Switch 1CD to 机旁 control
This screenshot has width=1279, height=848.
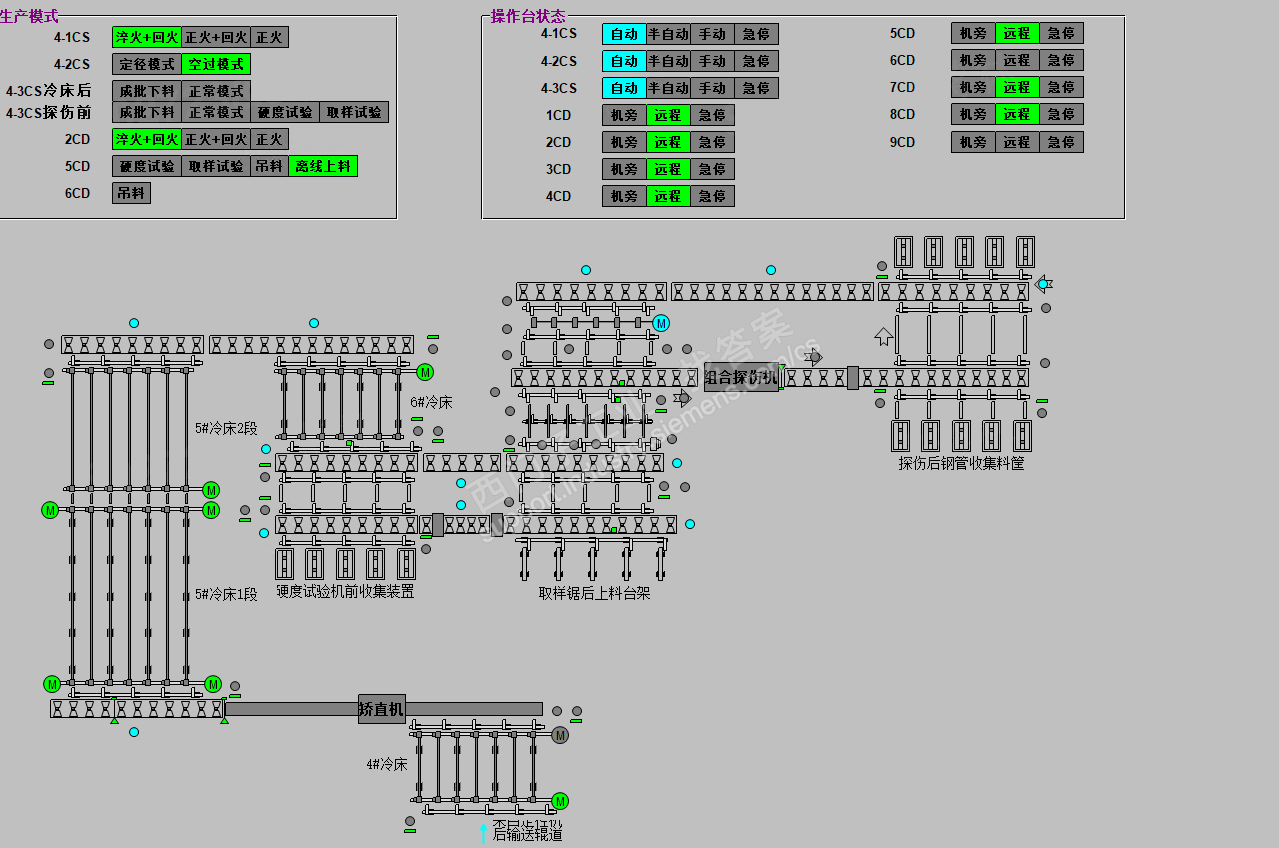click(x=624, y=115)
